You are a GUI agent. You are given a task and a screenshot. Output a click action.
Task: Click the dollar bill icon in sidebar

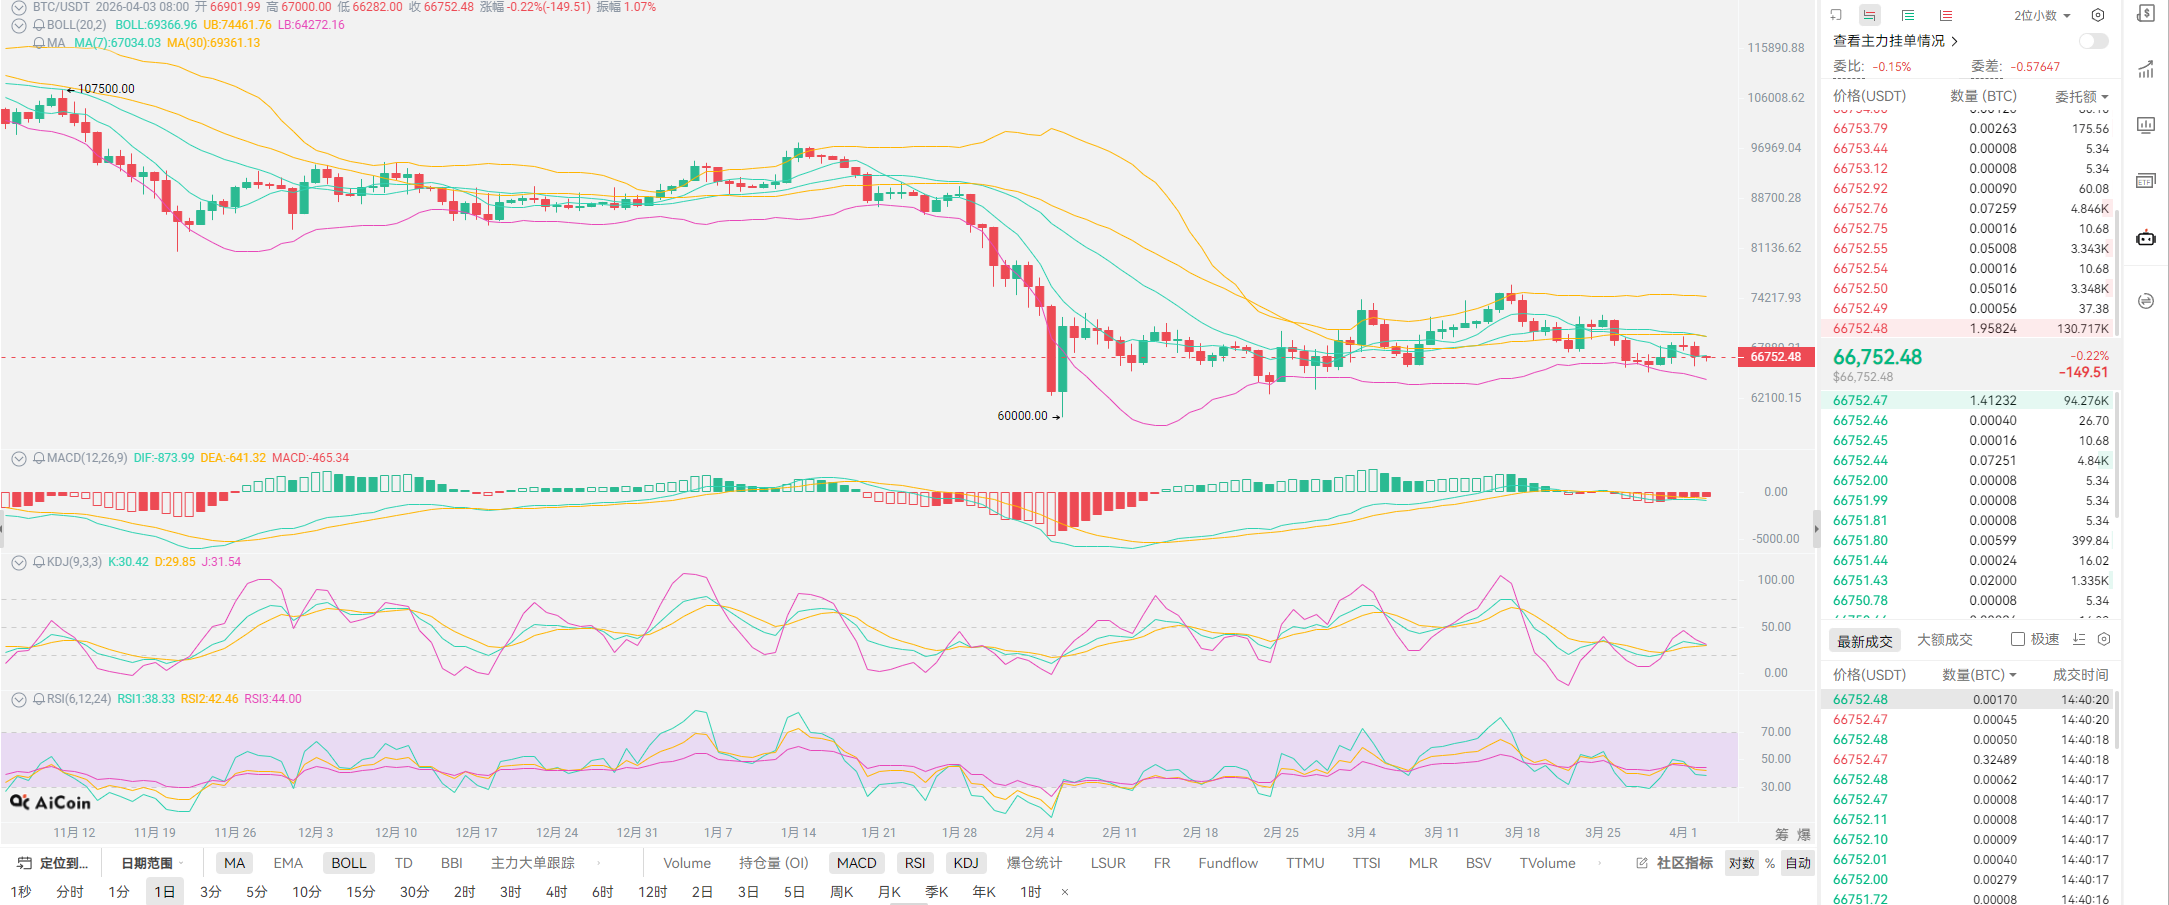pos(2146,13)
